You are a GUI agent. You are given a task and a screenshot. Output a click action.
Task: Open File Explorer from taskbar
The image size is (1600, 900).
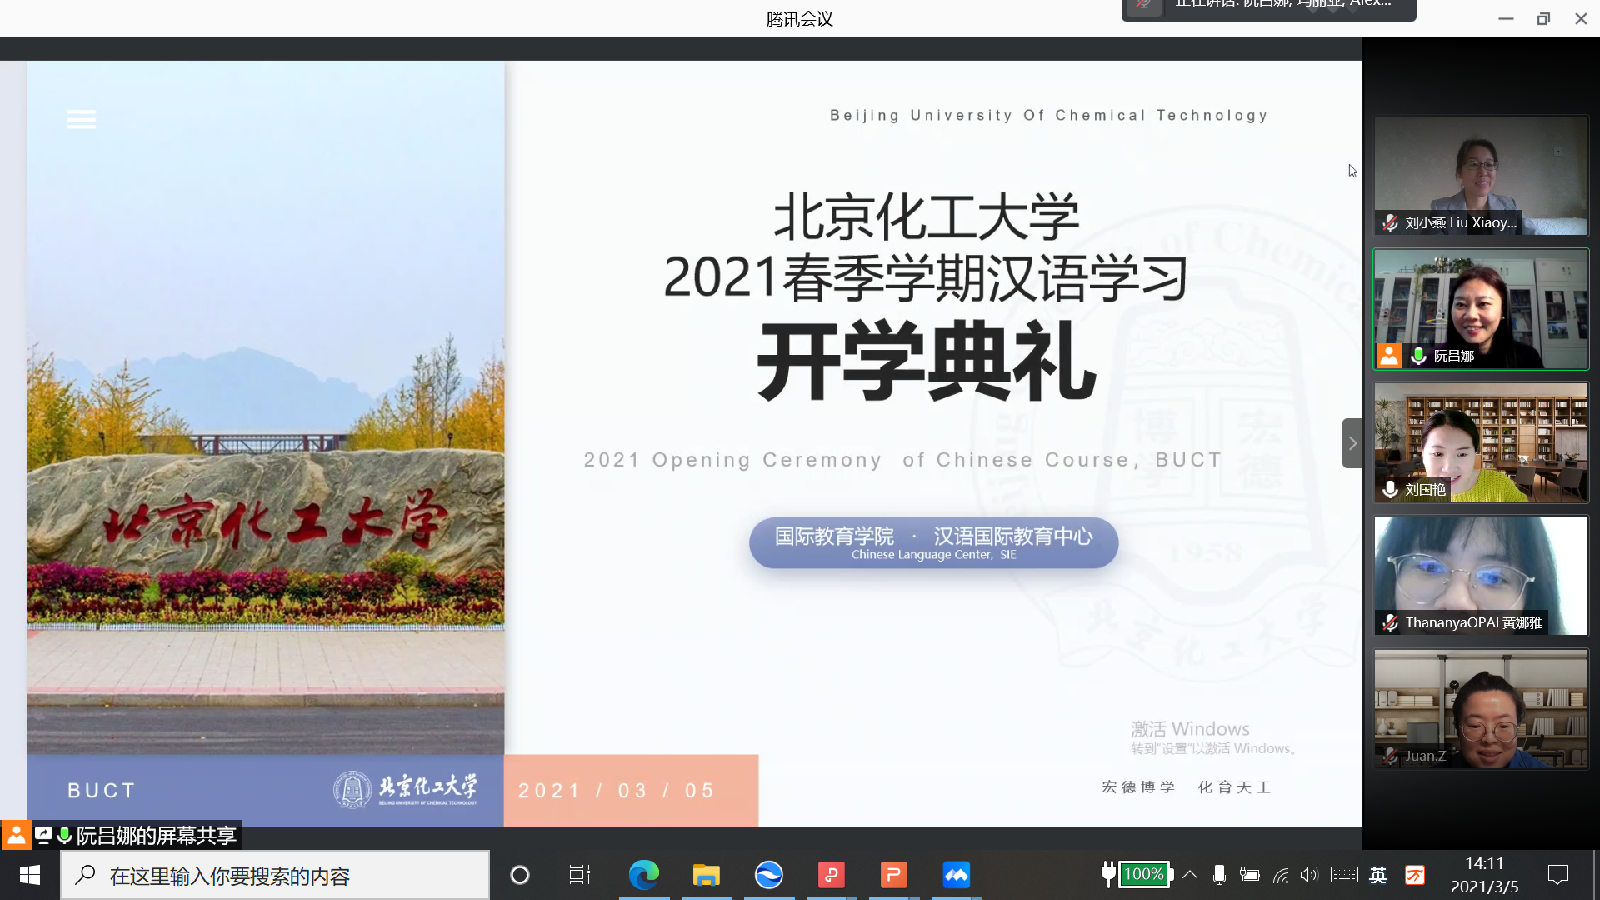(x=706, y=875)
